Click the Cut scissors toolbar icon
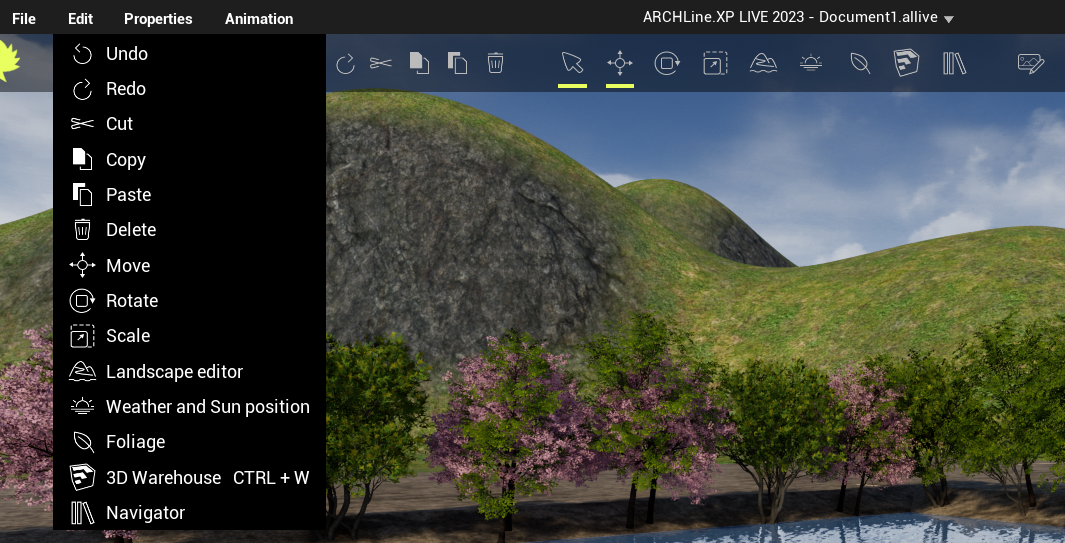Viewport: 1065px width, 543px height. click(381, 63)
